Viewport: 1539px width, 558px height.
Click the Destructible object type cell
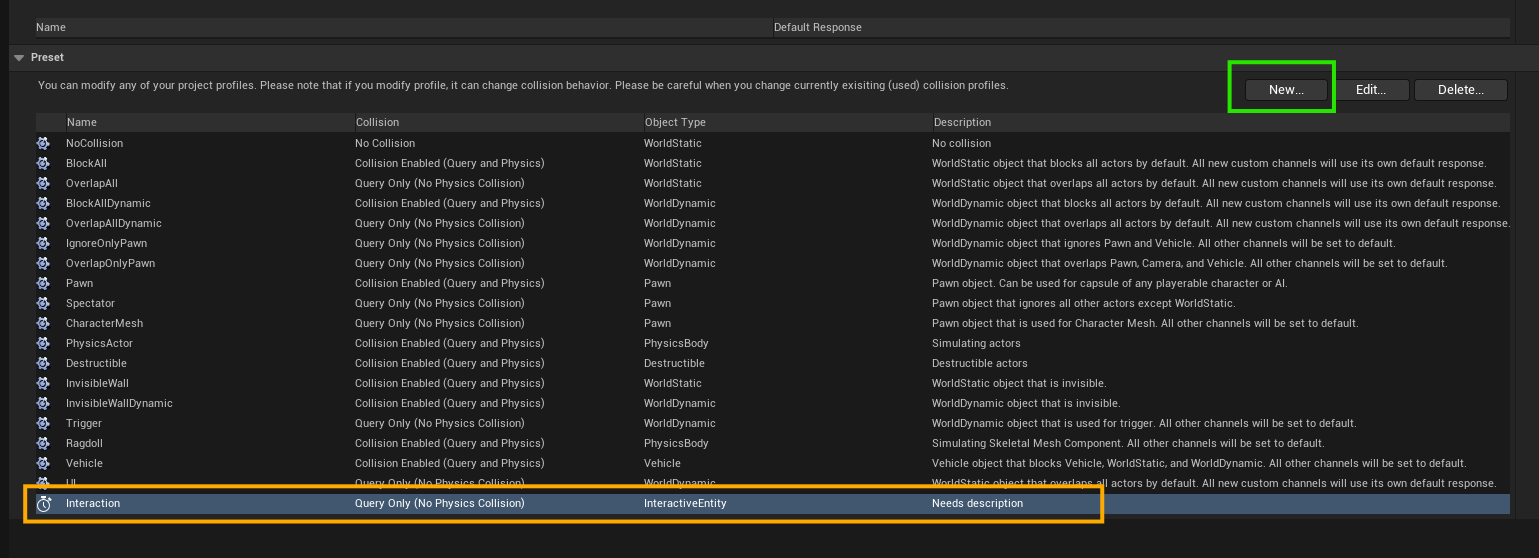tap(674, 363)
